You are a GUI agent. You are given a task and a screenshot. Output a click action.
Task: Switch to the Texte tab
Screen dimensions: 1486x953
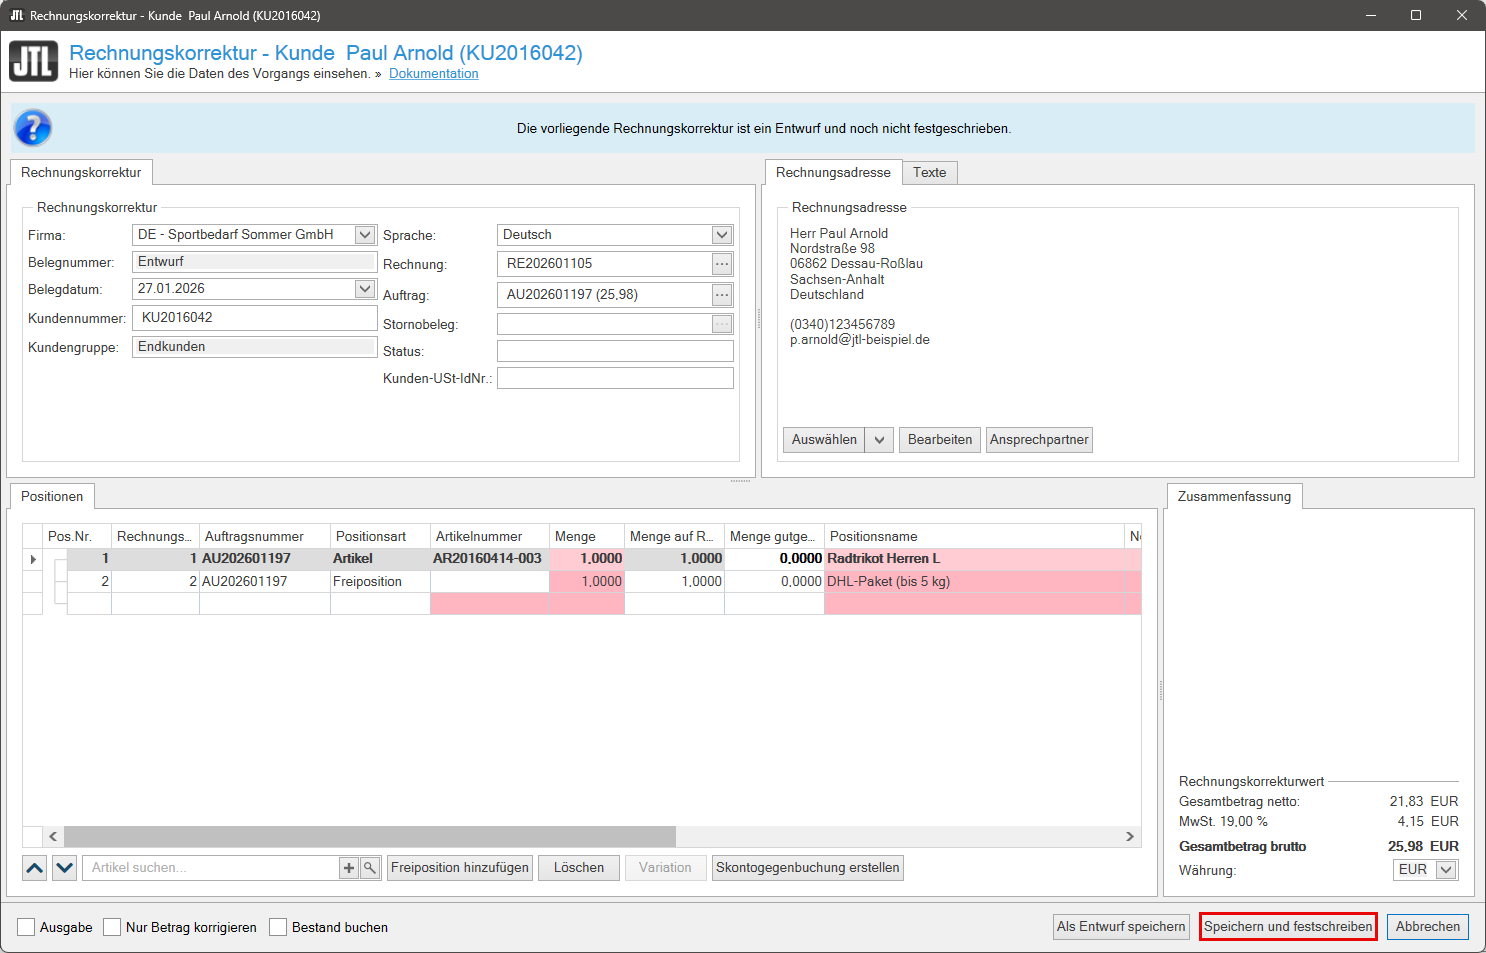929,172
